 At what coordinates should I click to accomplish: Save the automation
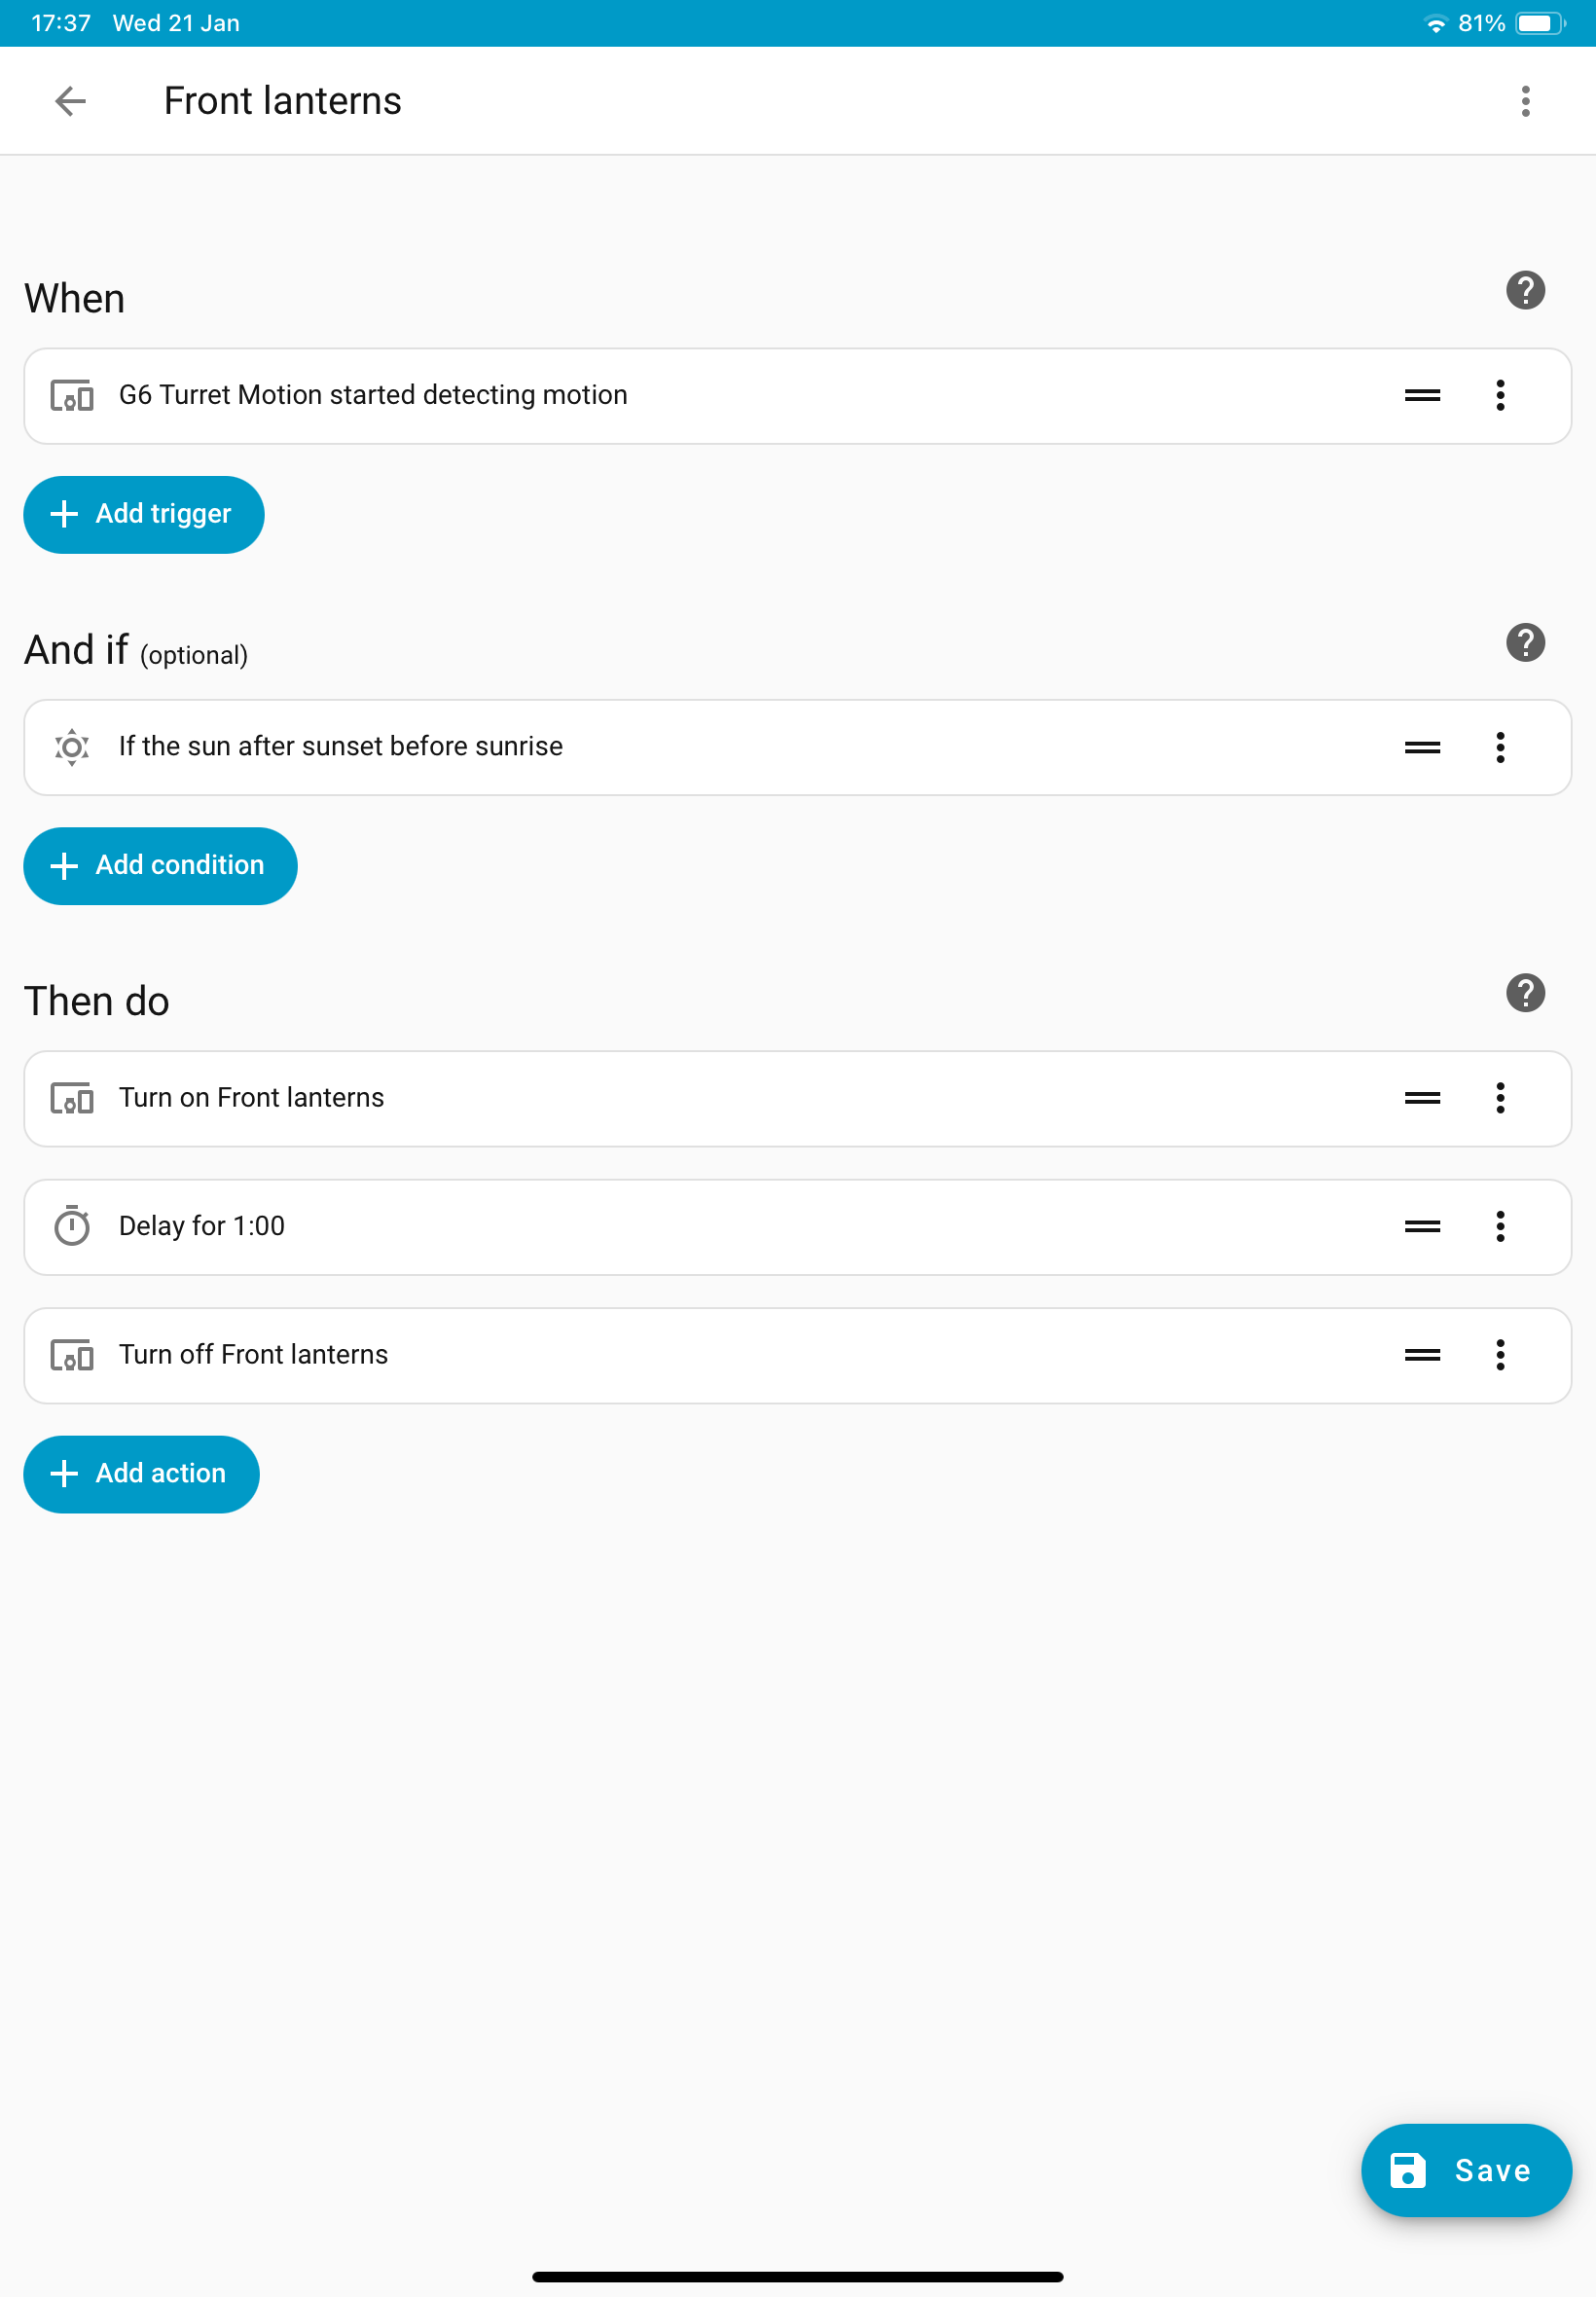click(x=1465, y=2171)
